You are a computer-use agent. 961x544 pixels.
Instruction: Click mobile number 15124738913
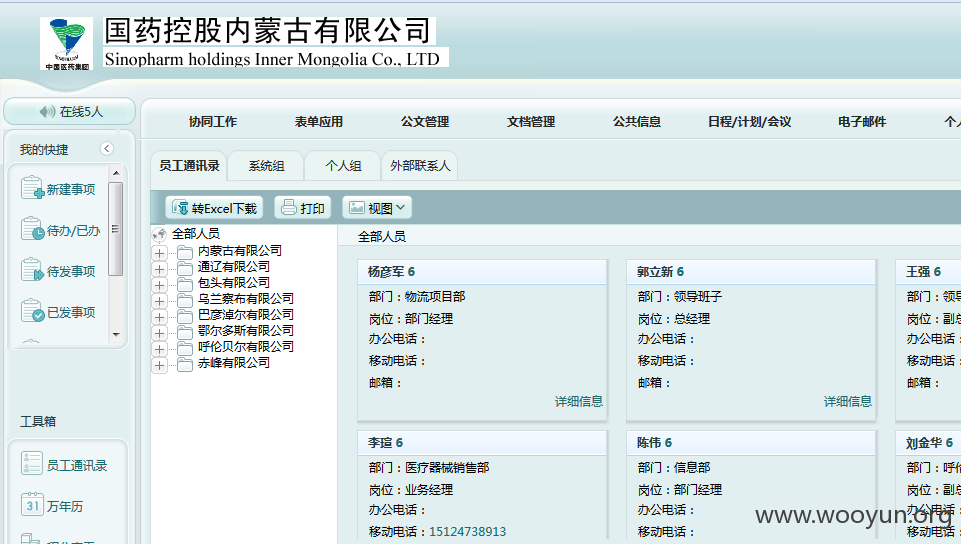(468, 532)
